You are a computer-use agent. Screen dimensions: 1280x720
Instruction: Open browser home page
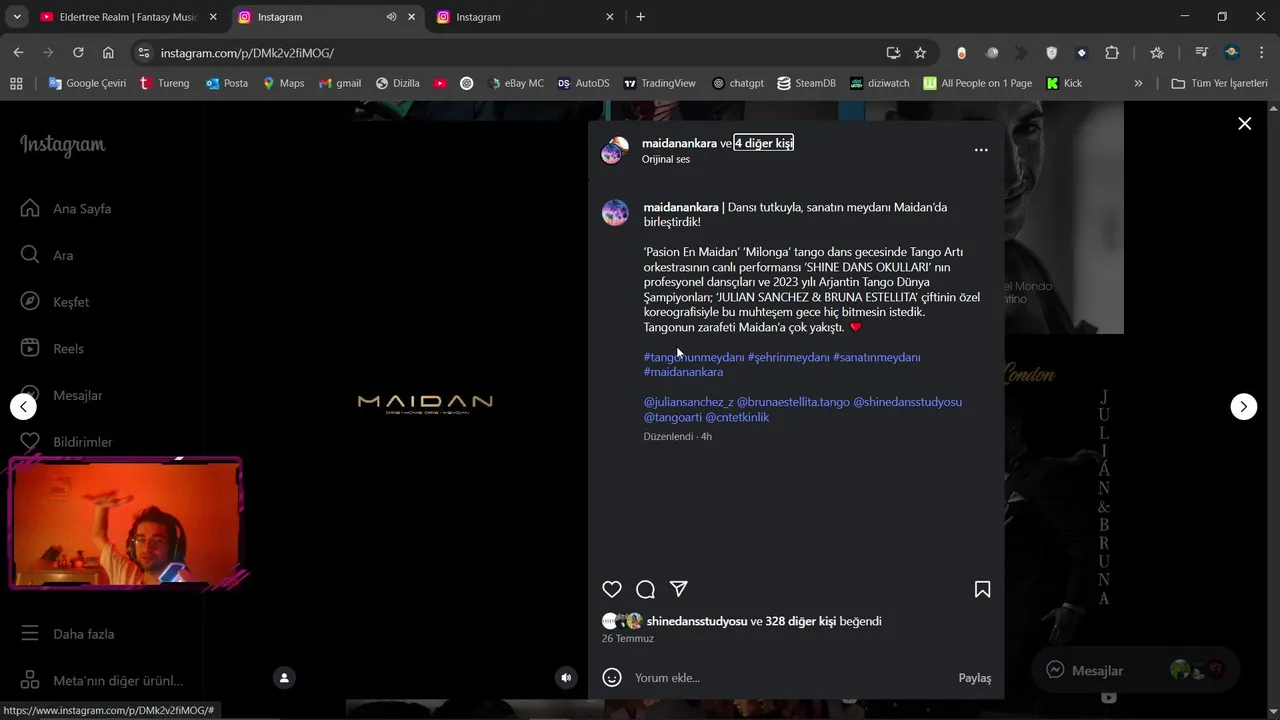click(108, 53)
